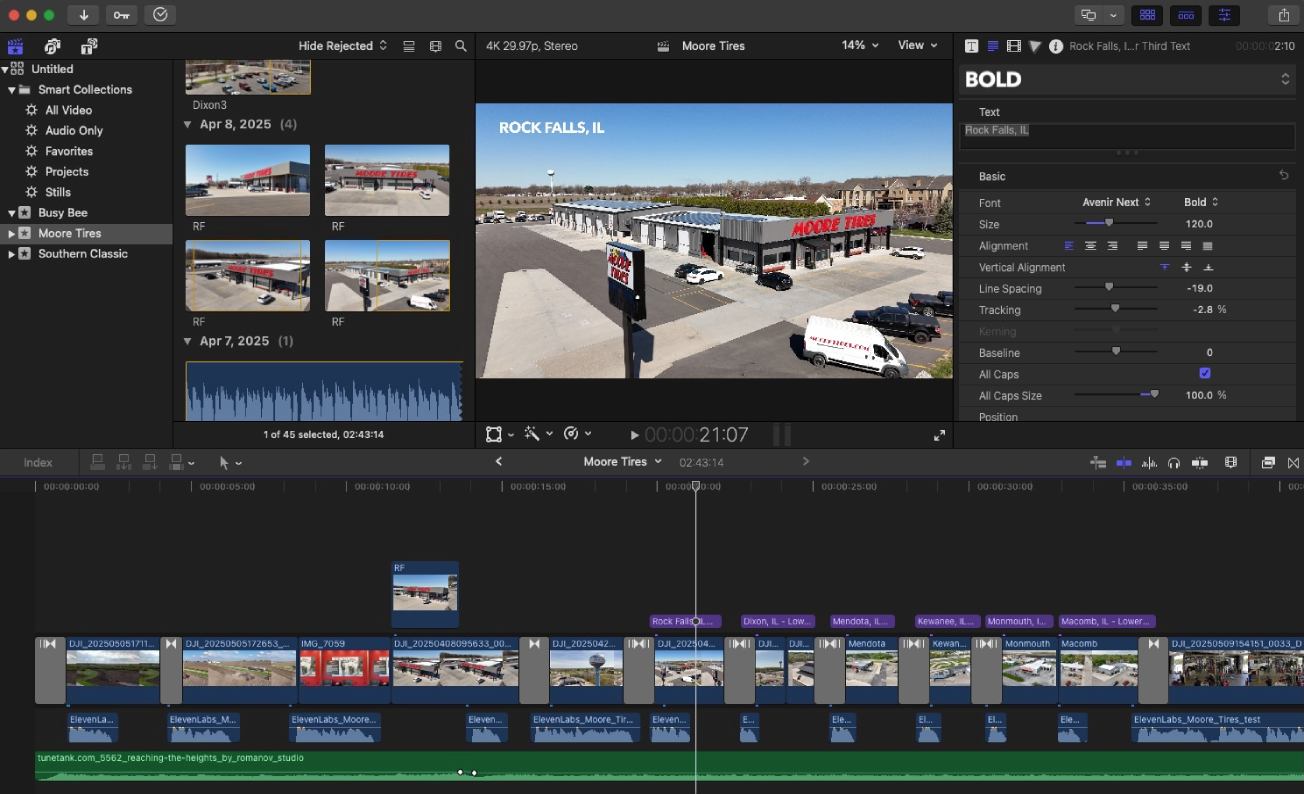This screenshot has height=794, width=1304.
Task: Click connect clip to primary storyline icon
Action: (x=98, y=462)
